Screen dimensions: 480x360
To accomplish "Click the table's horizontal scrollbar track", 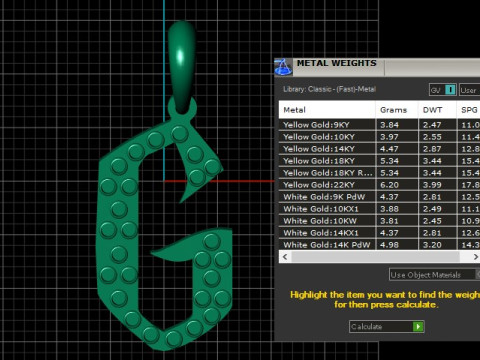I will coord(375,257).
